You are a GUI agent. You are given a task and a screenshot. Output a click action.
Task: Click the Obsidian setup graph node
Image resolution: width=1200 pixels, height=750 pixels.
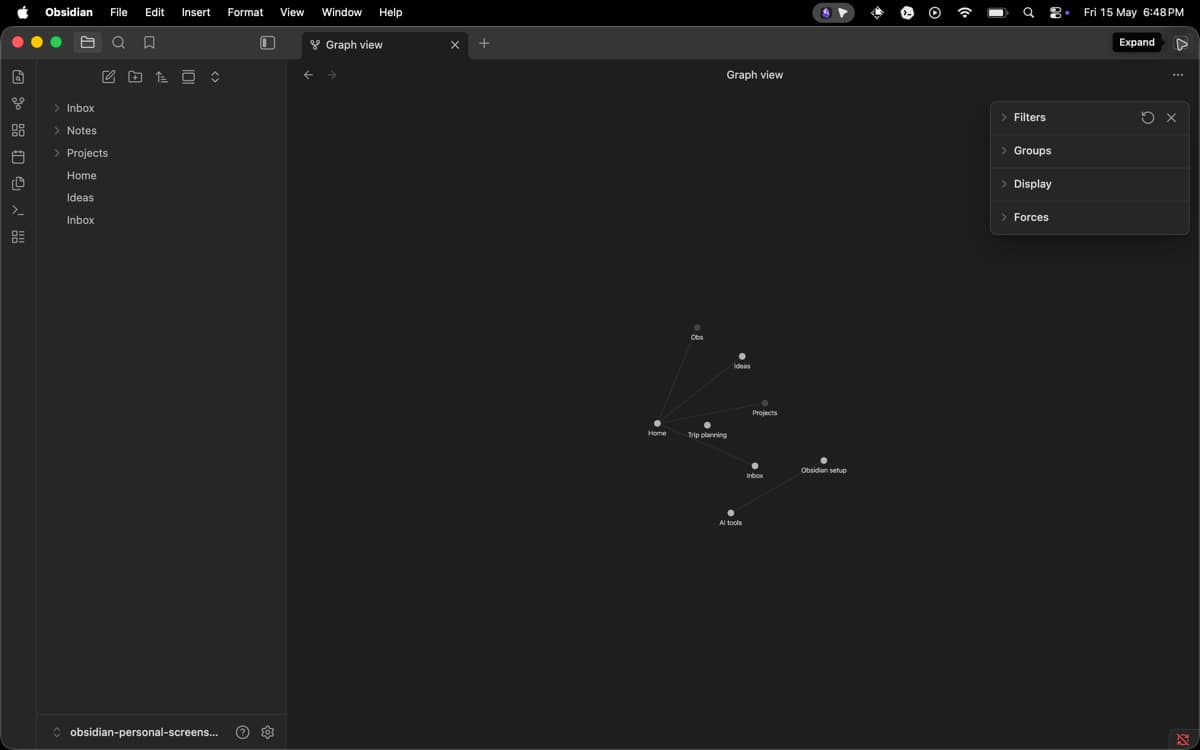(824, 461)
